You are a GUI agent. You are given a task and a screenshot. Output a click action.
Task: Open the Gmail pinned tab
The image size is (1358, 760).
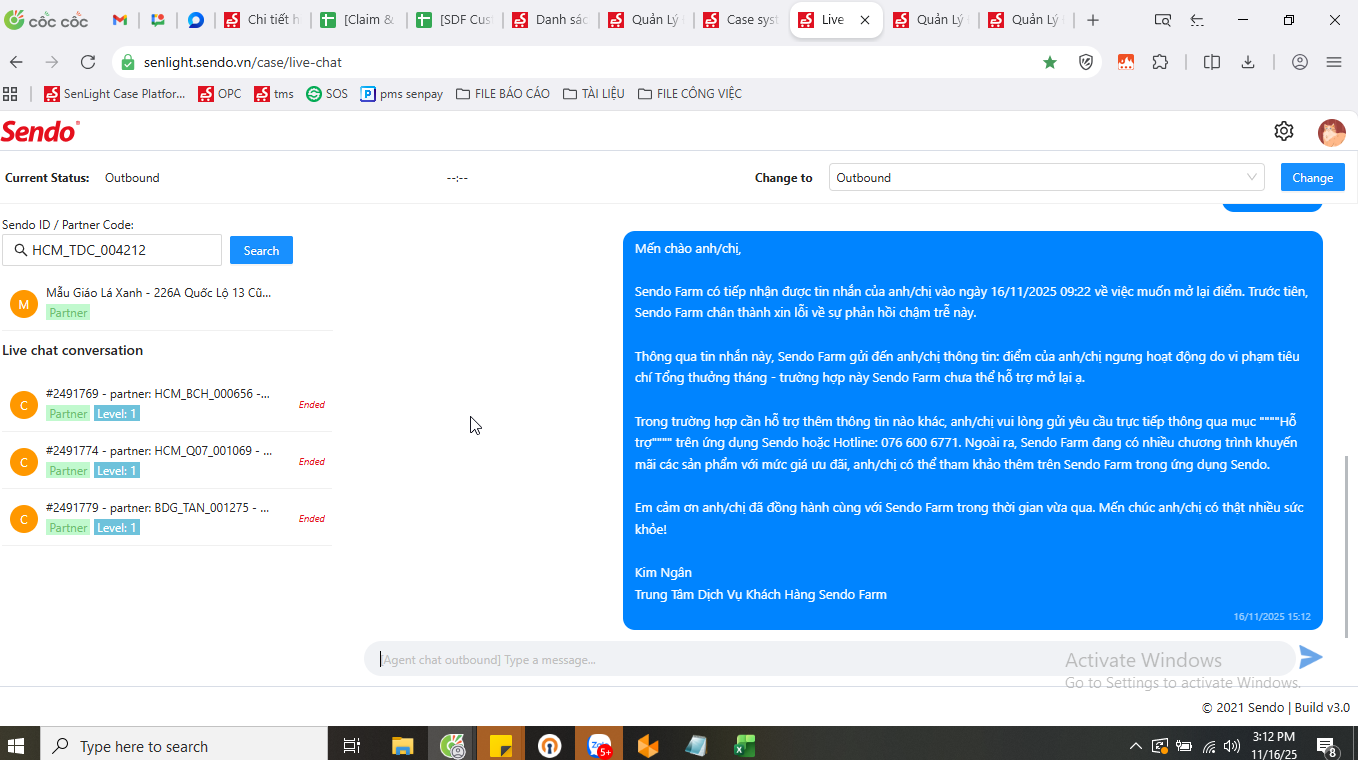120,20
